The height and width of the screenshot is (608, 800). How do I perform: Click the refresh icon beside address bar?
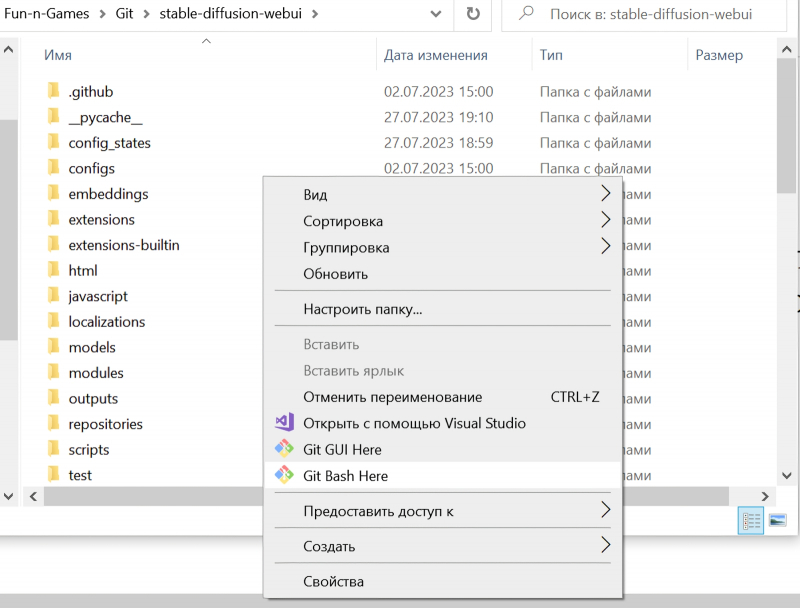click(x=472, y=14)
